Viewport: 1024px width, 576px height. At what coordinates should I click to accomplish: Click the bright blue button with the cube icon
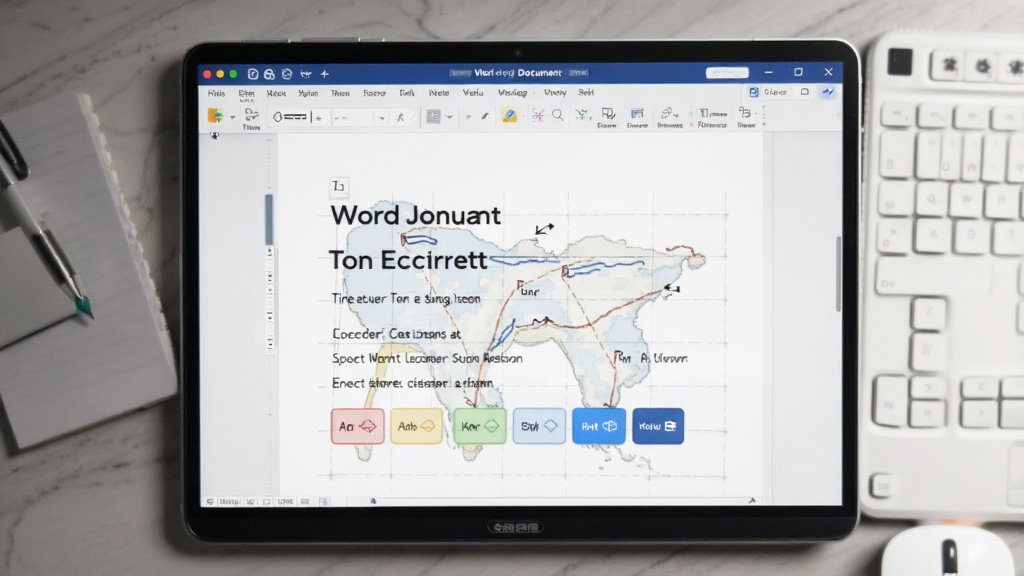599,426
